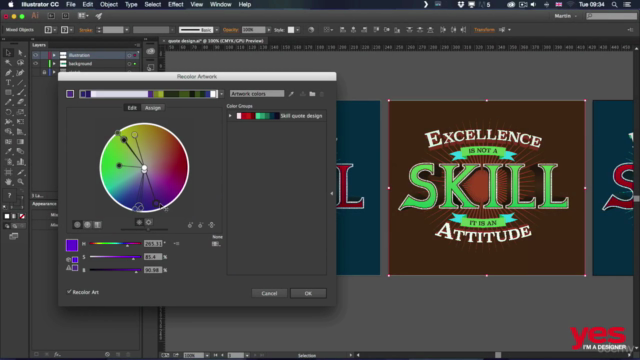The image size is (640, 360).
Task: Click the Cancel button
Action: pyautogui.click(x=269, y=293)
